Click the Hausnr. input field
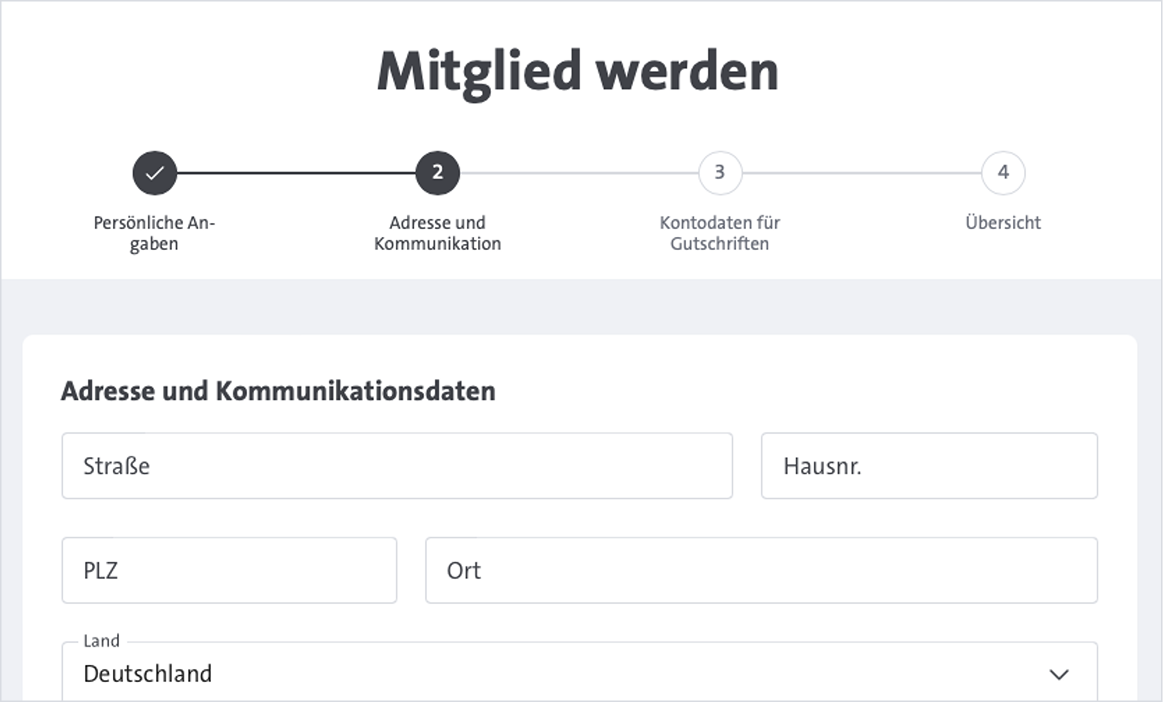Screen dimensions: 1163x702 929,465
